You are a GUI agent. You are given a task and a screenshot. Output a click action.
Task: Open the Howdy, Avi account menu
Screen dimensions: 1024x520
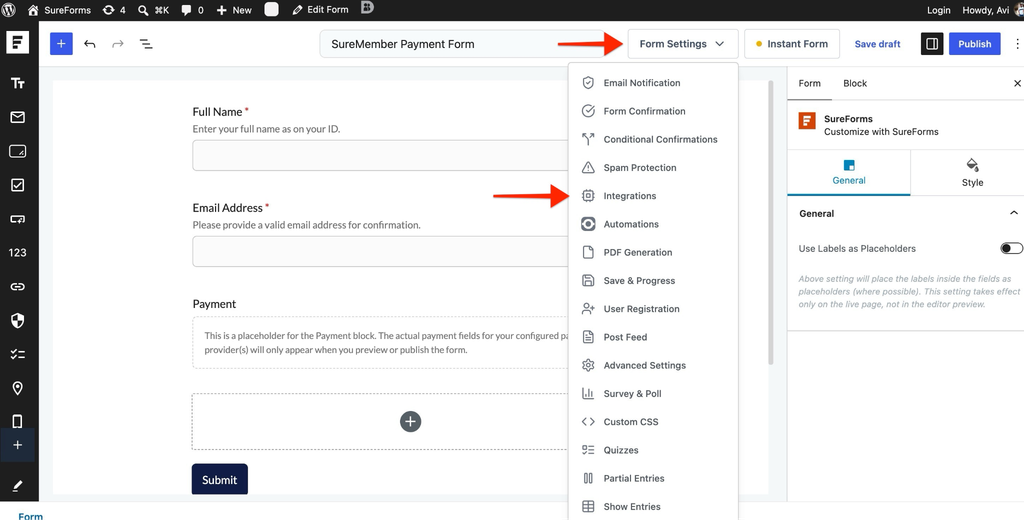click(x=993, y=10)
